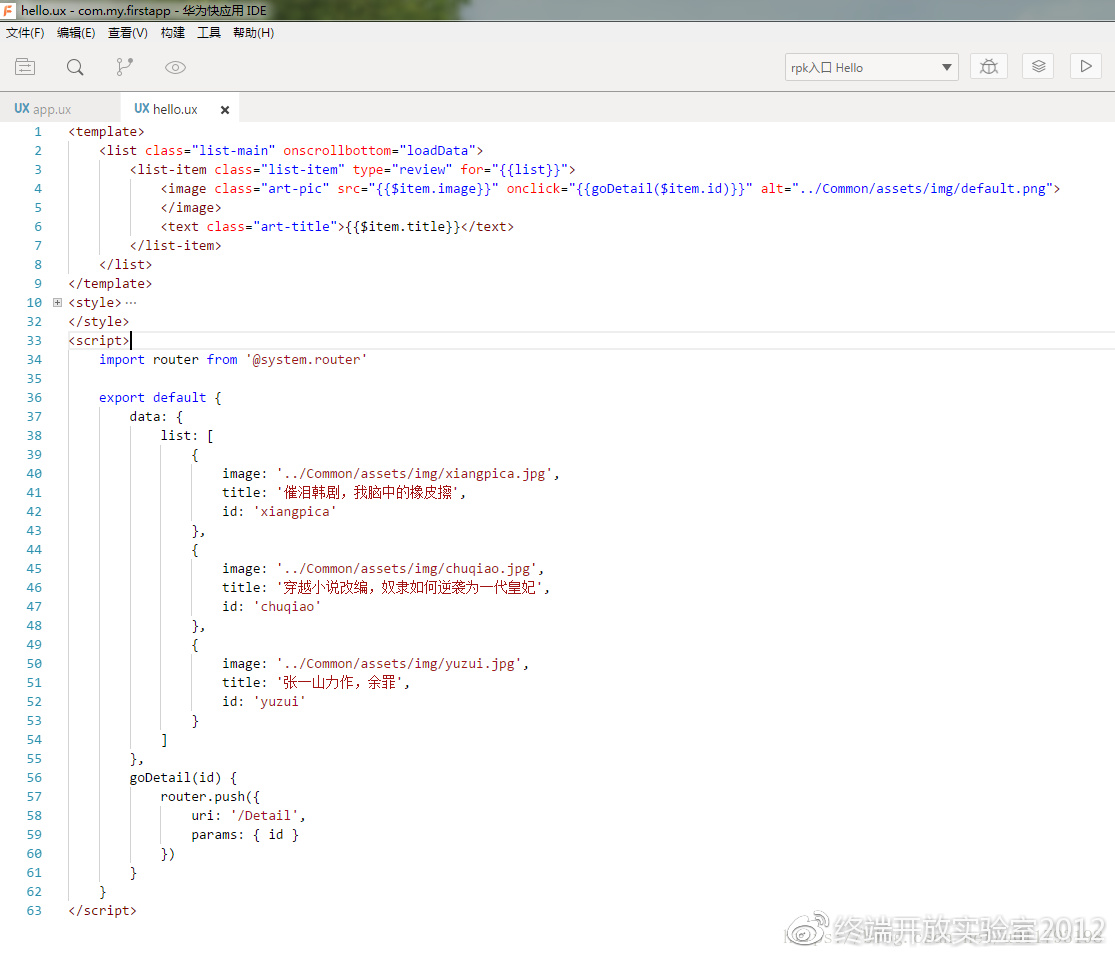
Task: Open the 工具 menu
Action: click(209, 33)
